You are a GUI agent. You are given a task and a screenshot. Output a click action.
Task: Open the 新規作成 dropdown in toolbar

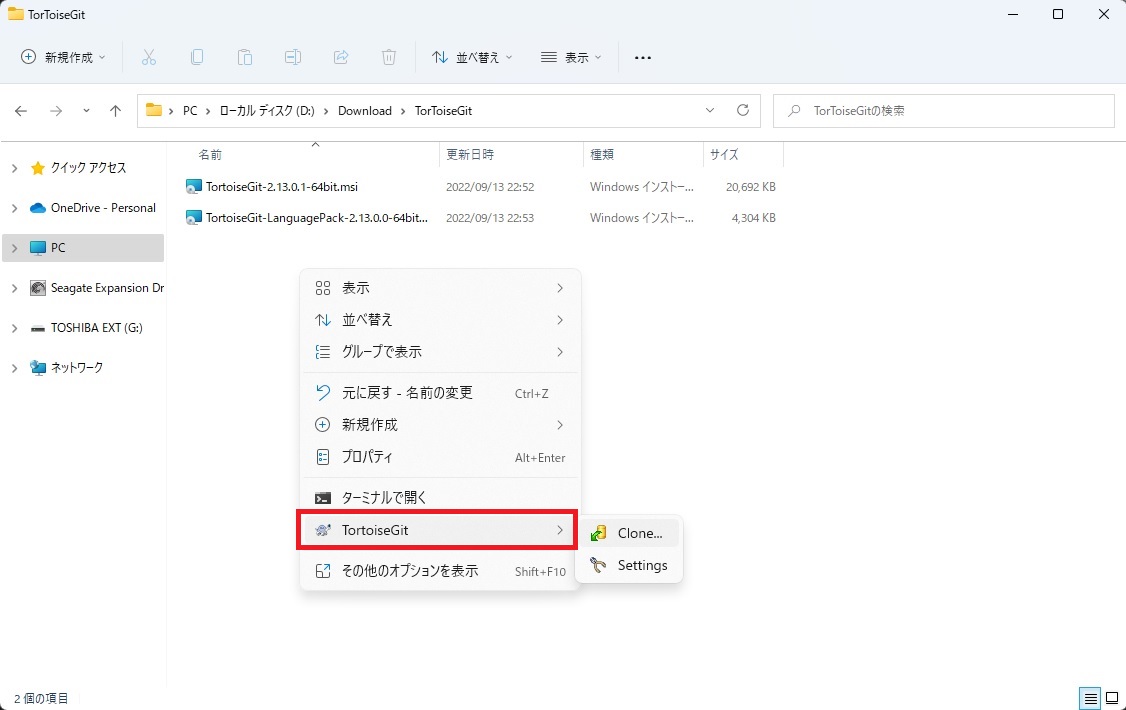[63, 57]
